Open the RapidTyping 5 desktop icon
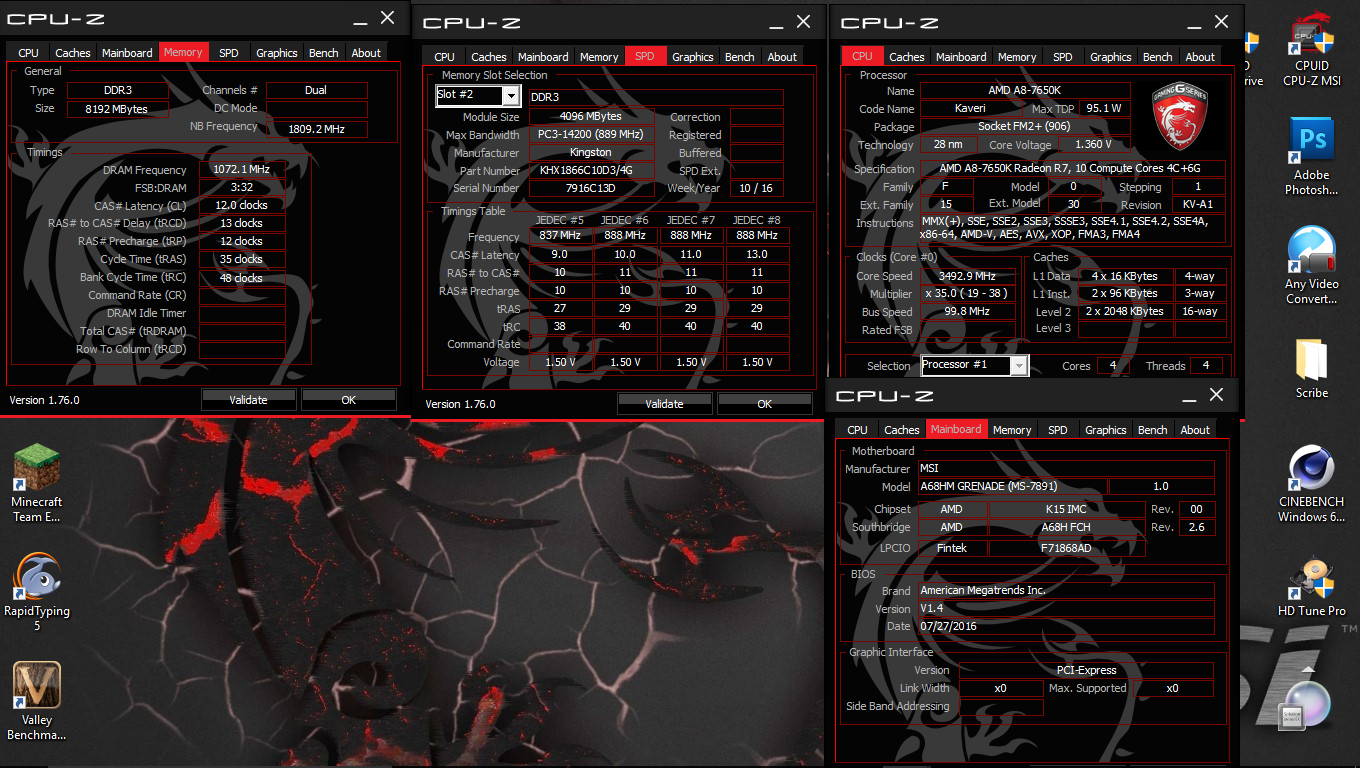 pyautogui.click(x=37, y=593)
